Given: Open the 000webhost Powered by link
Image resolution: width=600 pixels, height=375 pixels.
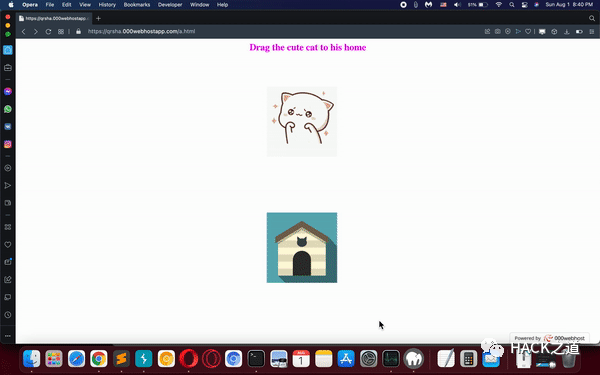Looking at the screenshot, I should pyautogui.click(x=549, y=338).
